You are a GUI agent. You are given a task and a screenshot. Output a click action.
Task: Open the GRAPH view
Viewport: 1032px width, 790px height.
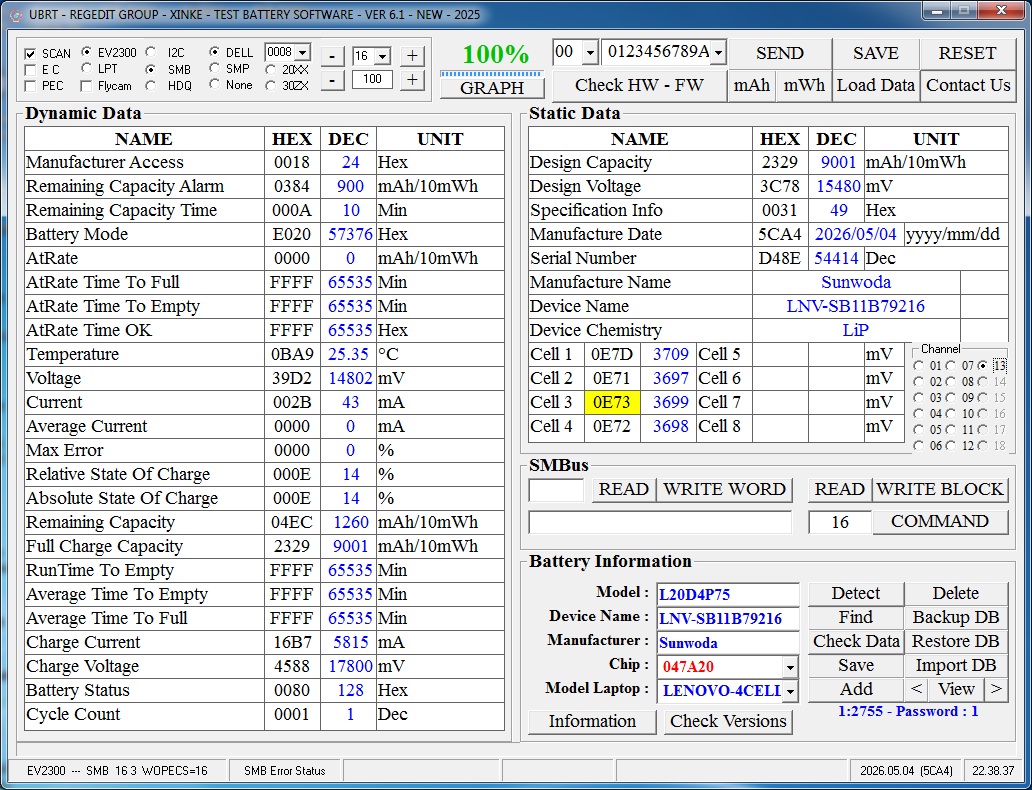[492, 88]
